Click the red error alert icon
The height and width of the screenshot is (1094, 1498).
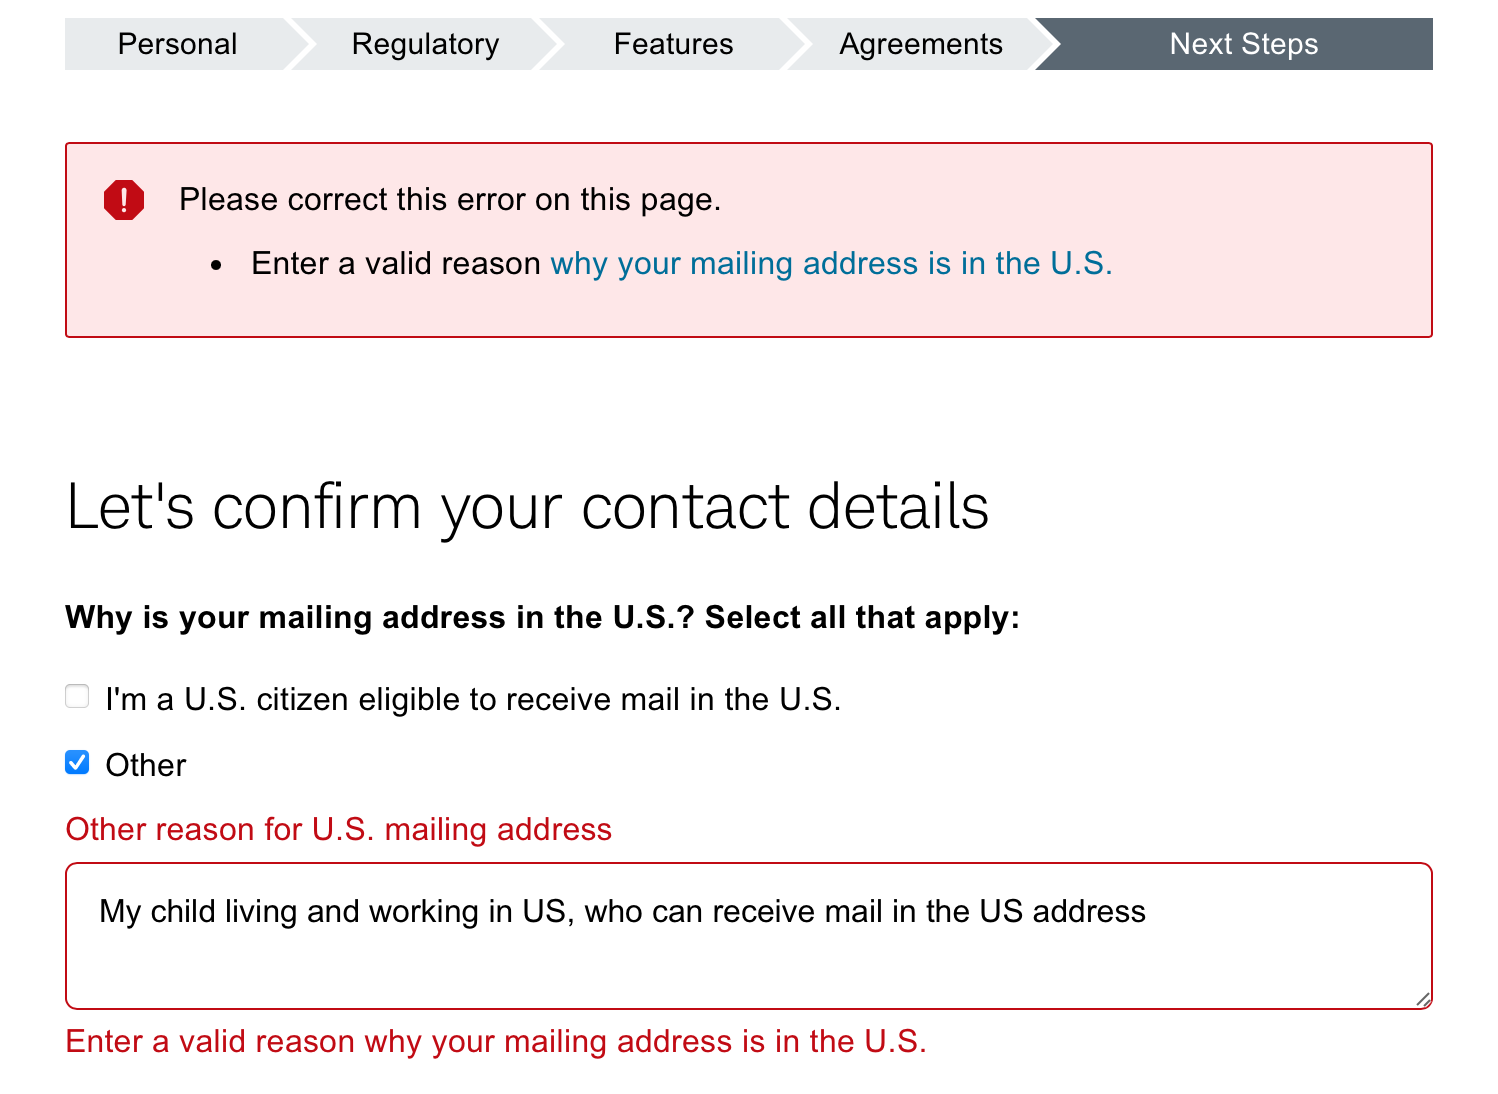[x=124, y=200]
